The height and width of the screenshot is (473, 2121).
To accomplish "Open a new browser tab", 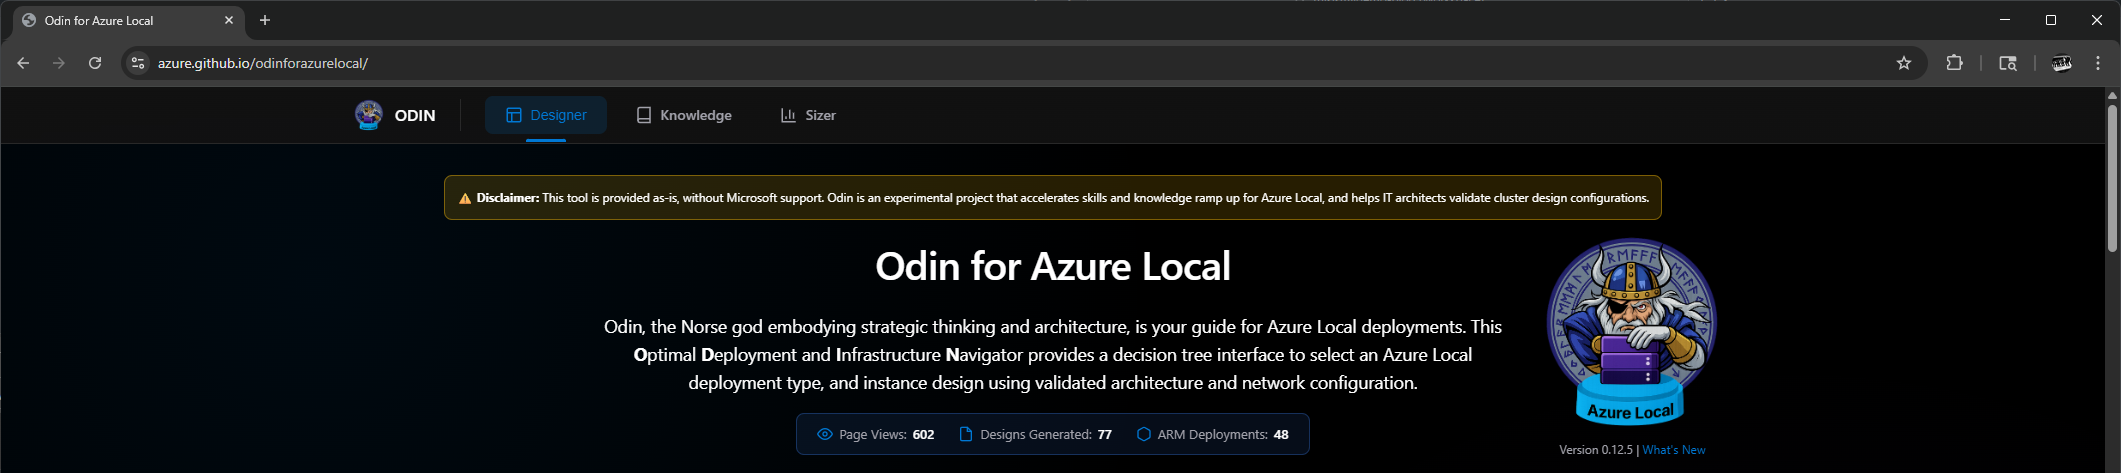I will pyautogui.click(x=265, y=20).
